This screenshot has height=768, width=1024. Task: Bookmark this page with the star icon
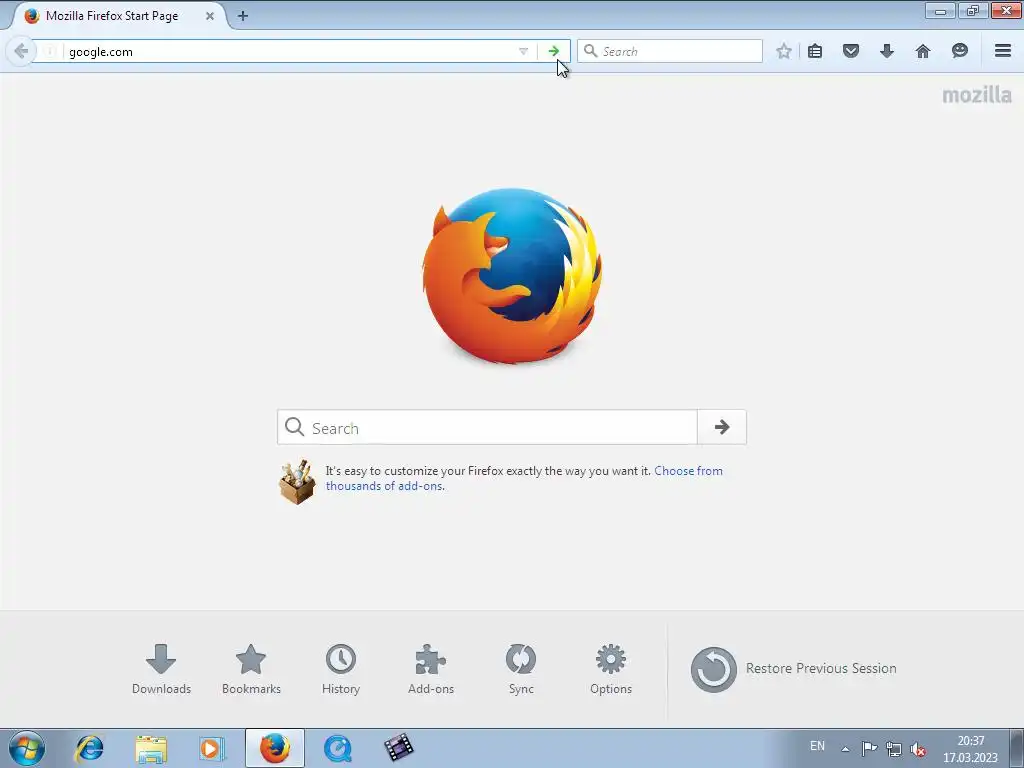[784, 51]
